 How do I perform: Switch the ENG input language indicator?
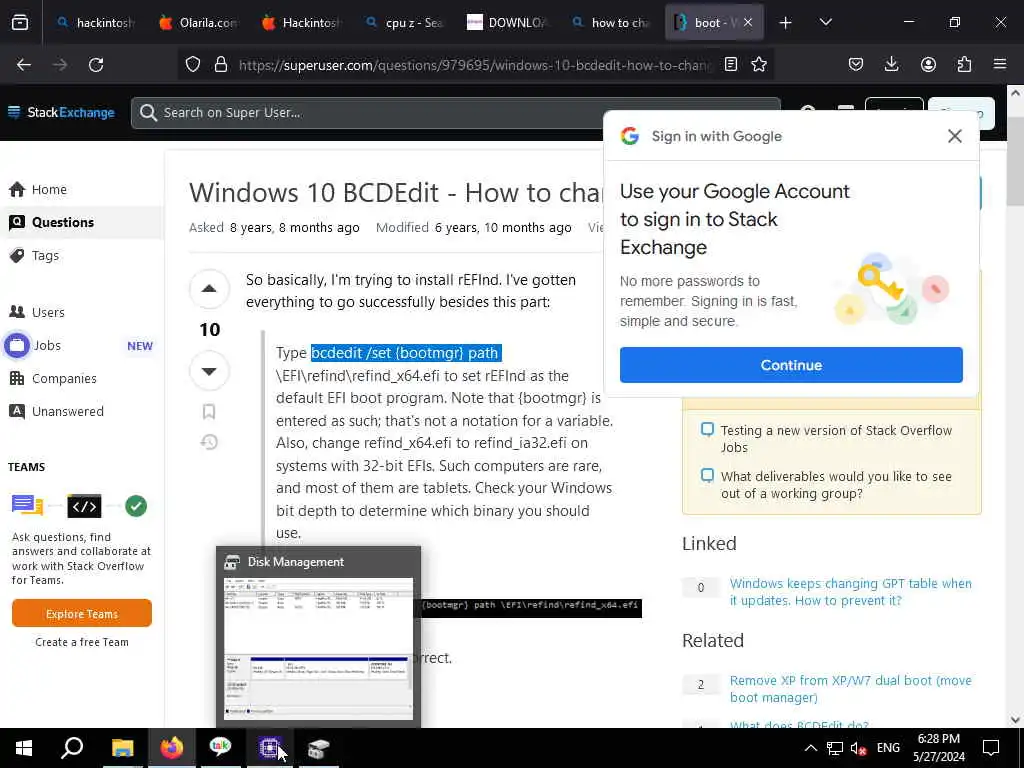888,748
